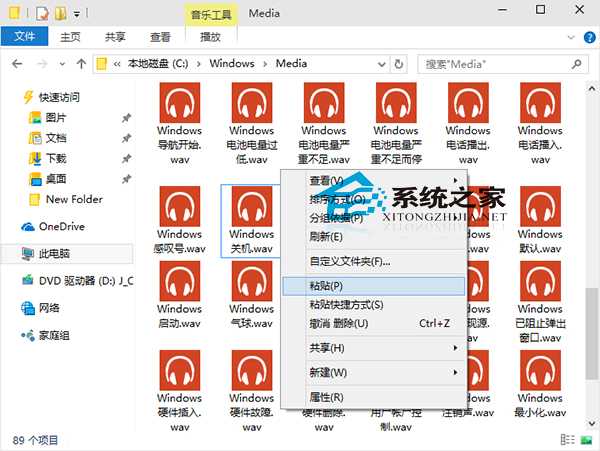Click 刷新(E) in context menu
Viewport: 600px width, 451px height.
point(373,237)
